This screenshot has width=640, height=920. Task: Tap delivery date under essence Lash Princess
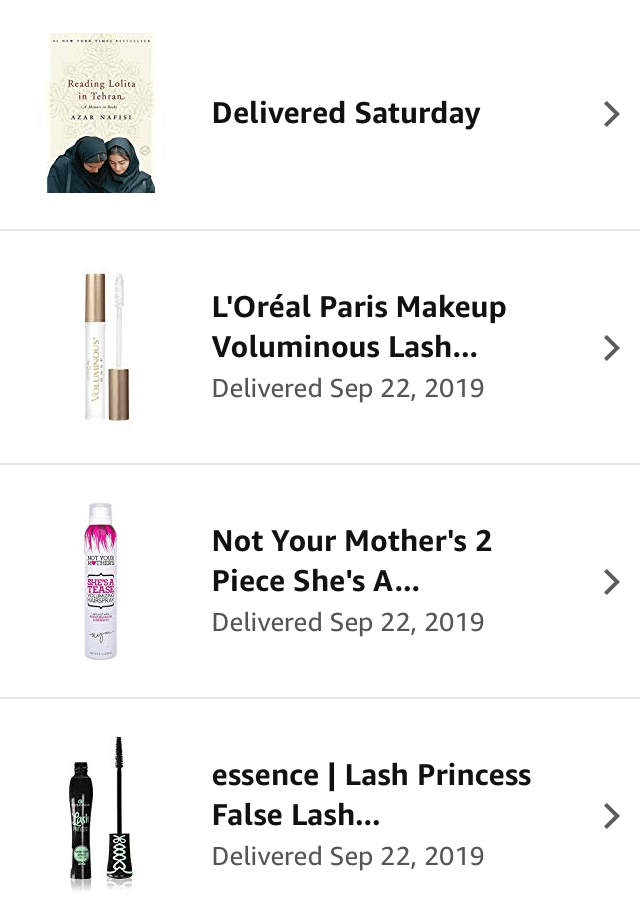[348, 856]
